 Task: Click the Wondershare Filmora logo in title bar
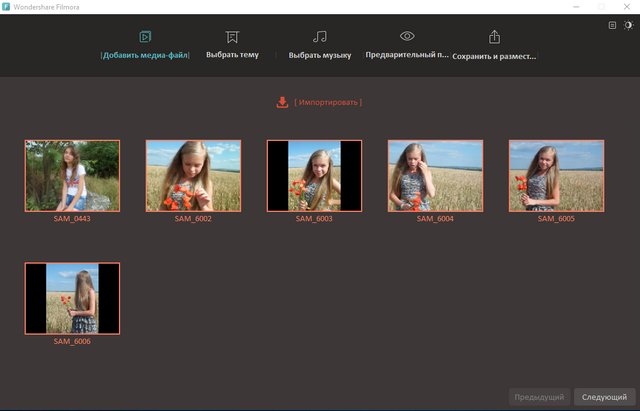(7, 7)
